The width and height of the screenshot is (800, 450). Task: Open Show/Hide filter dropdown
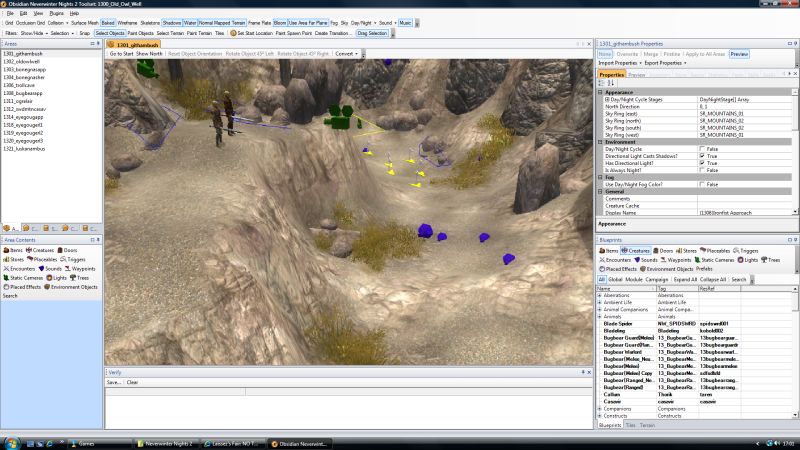click(x=34, y=33)
